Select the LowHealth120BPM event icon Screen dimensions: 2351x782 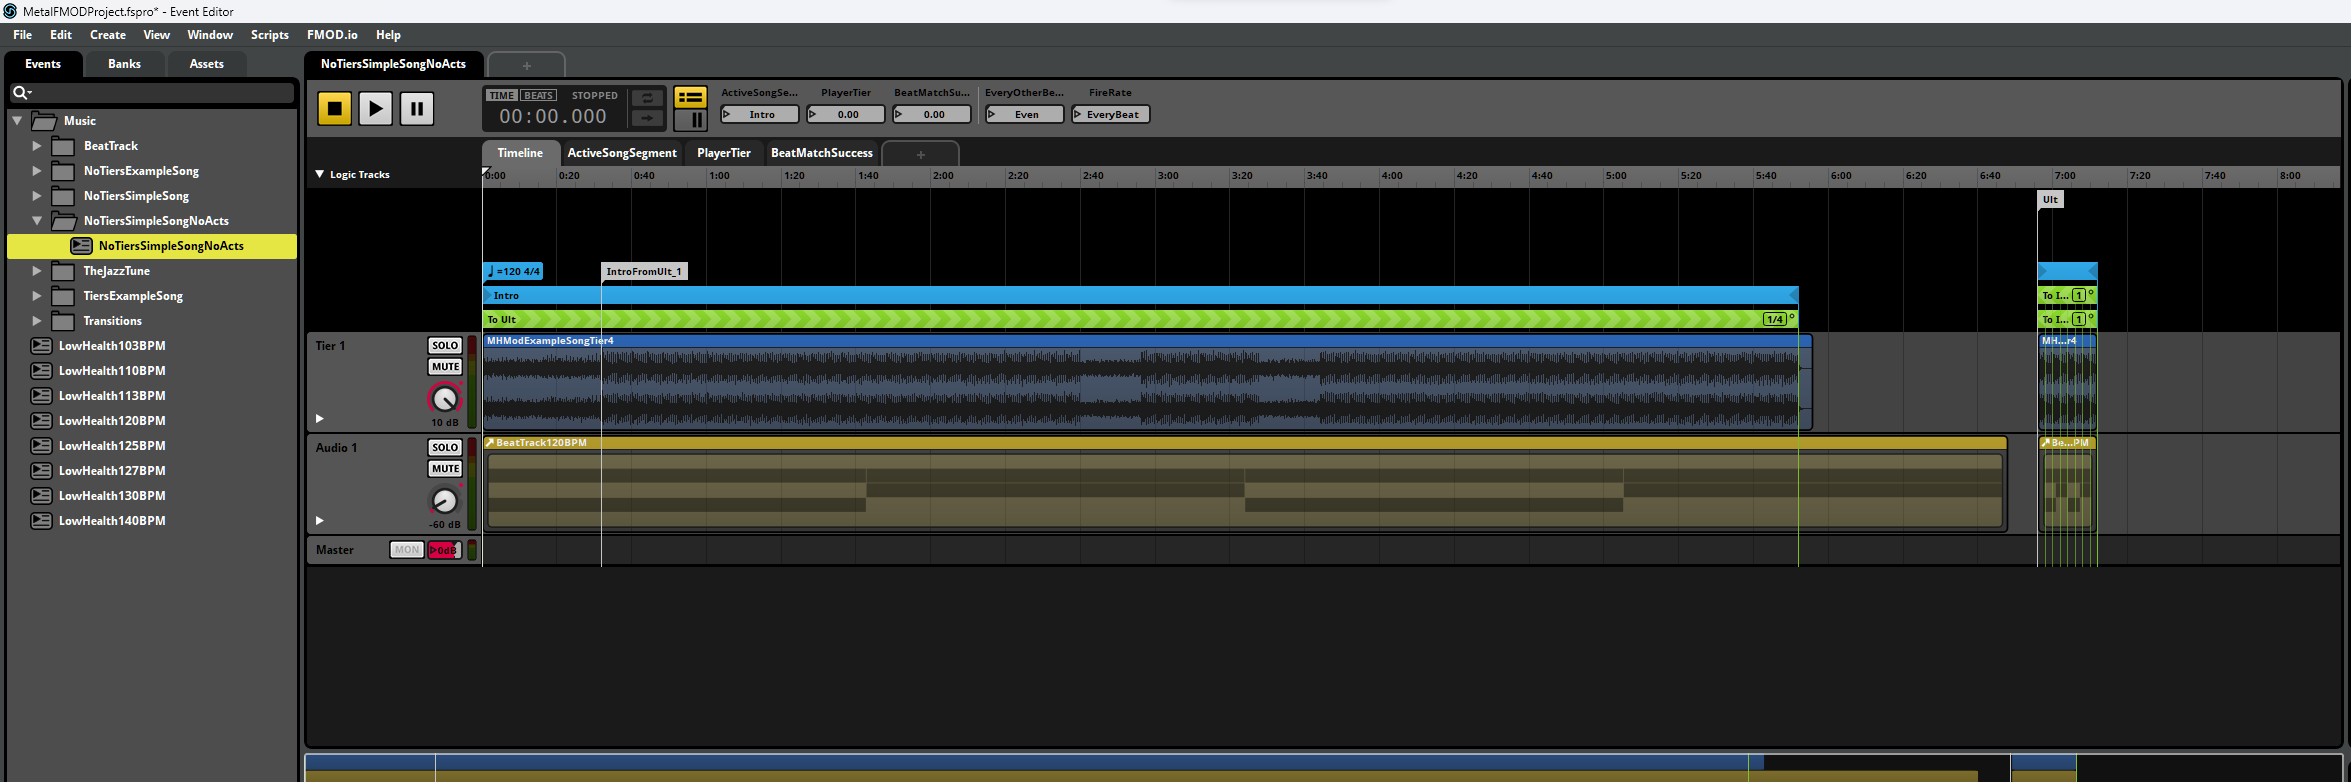41,420
